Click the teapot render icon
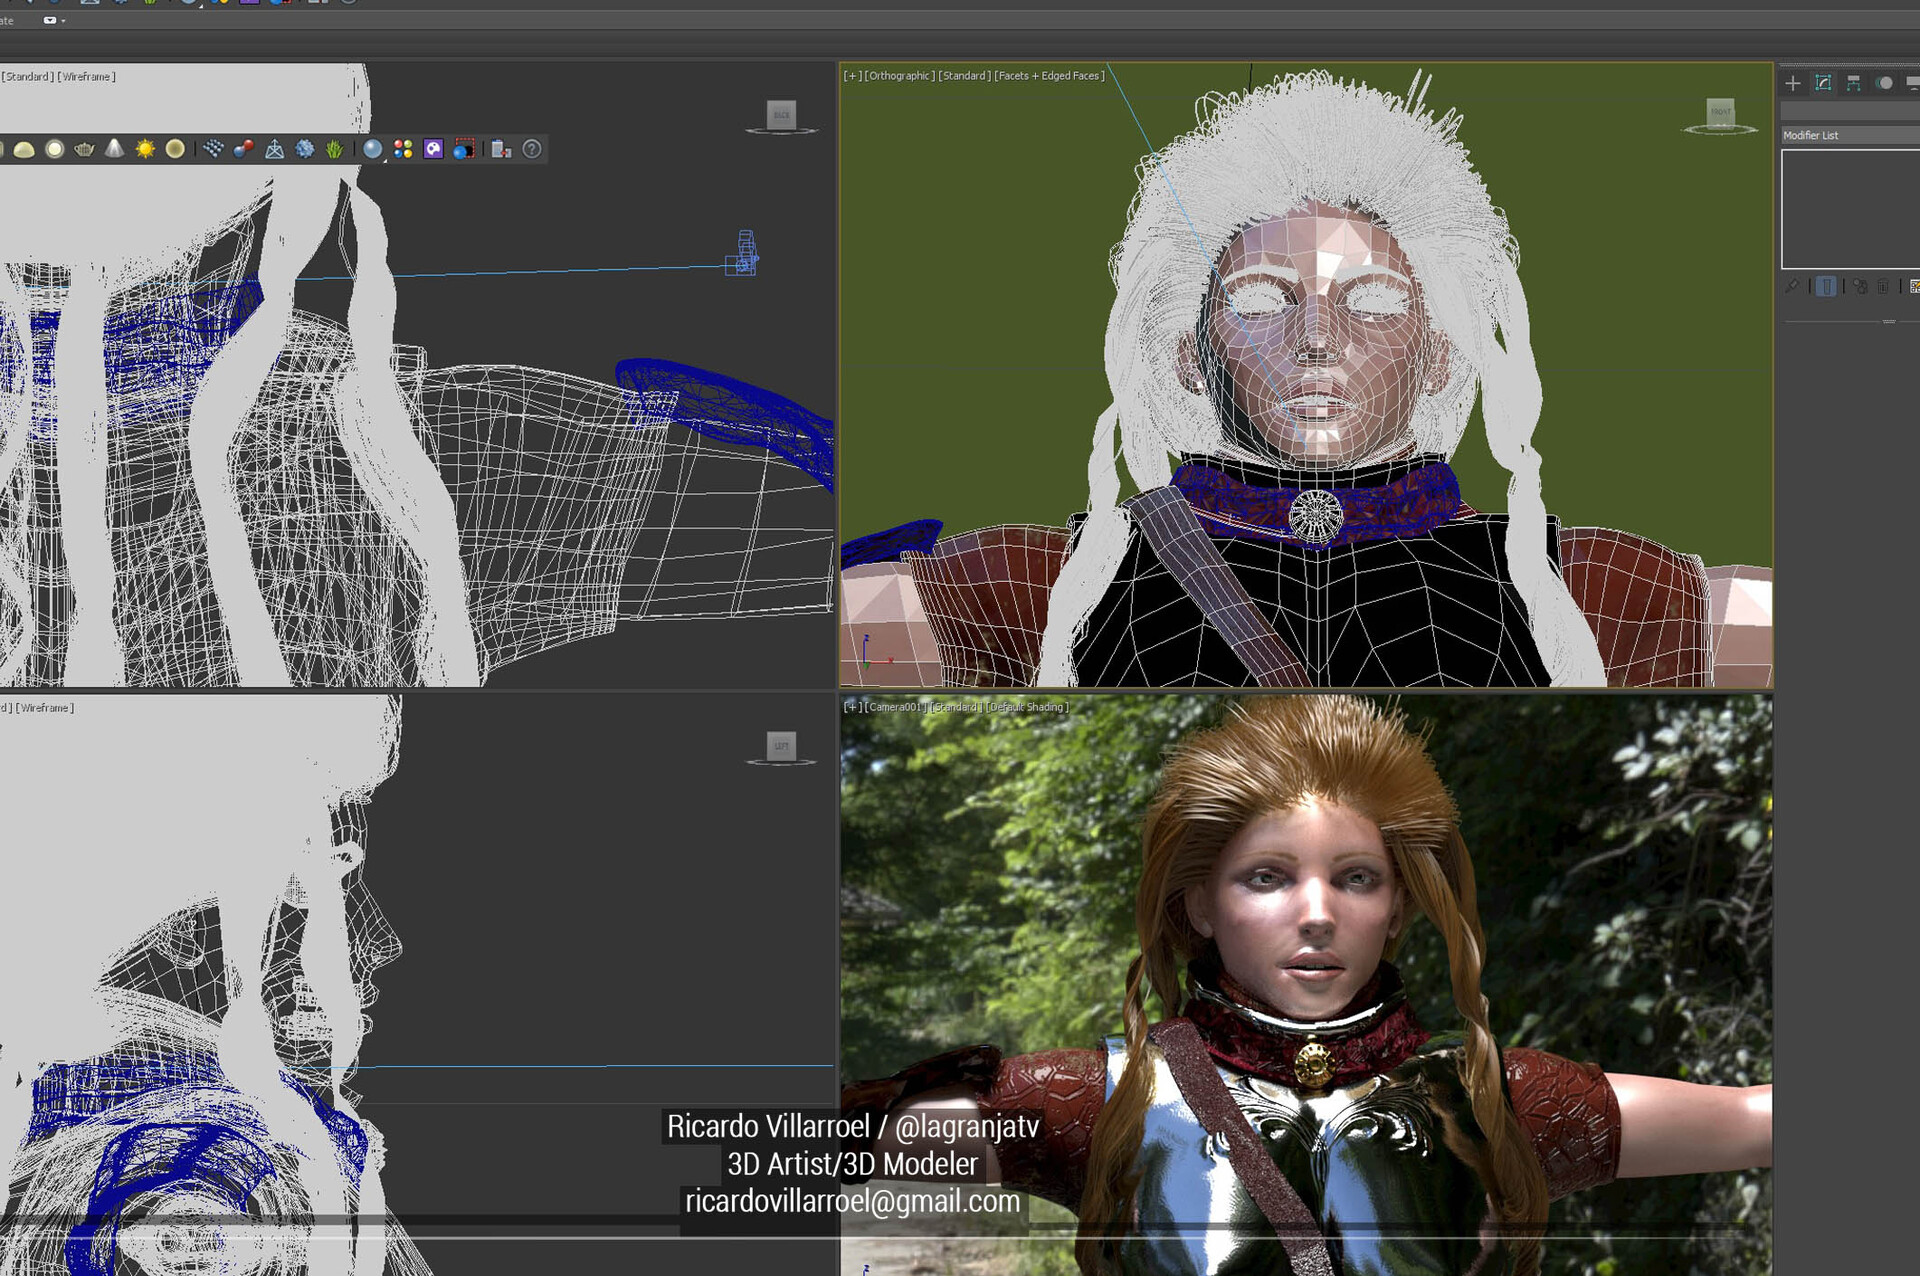 pos(85,149)
